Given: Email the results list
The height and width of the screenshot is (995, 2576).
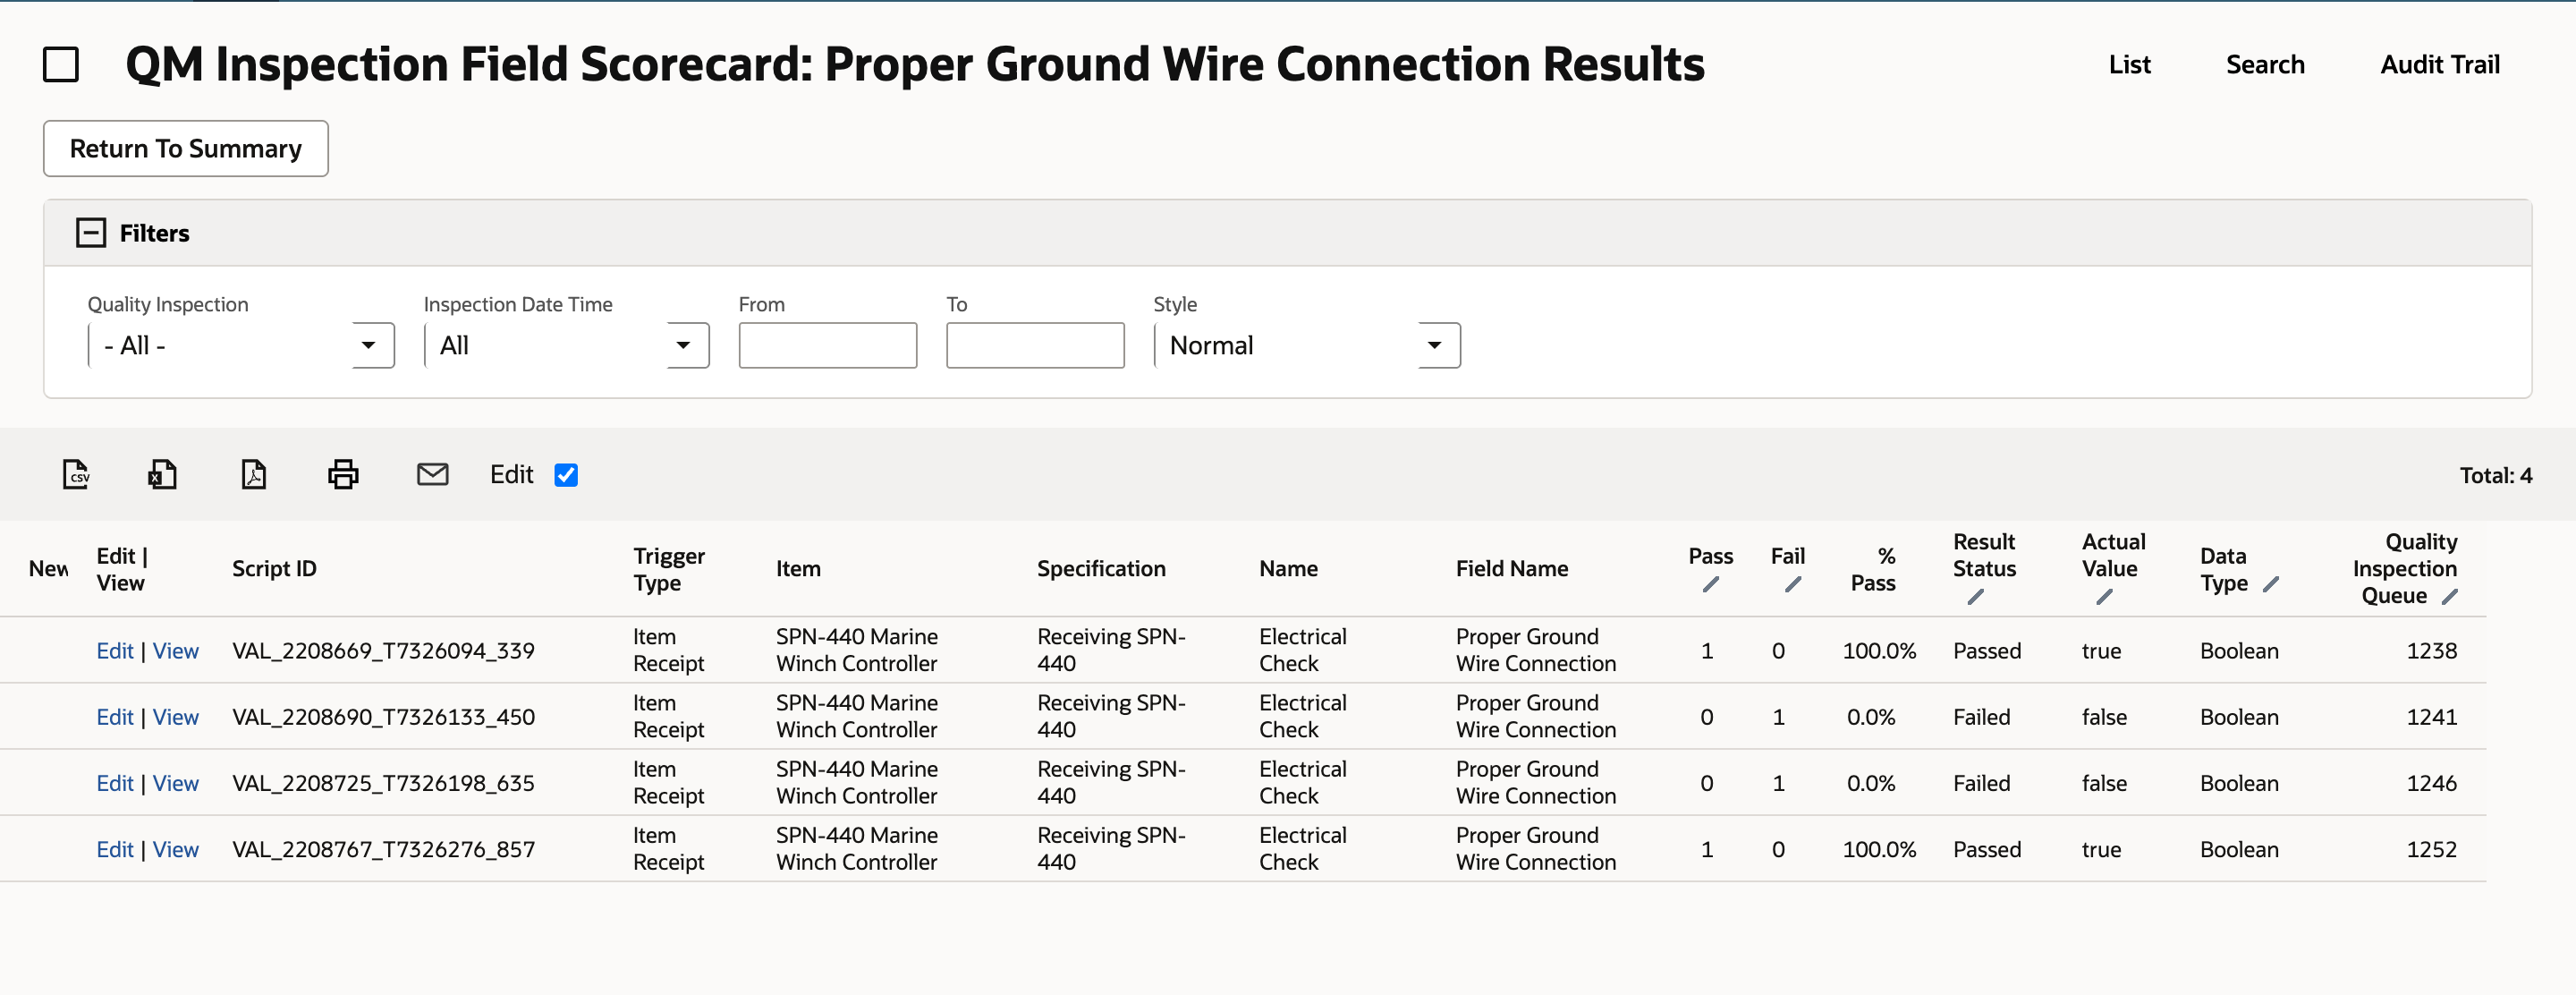Looking at the screenshot, I should coord(432,474).
